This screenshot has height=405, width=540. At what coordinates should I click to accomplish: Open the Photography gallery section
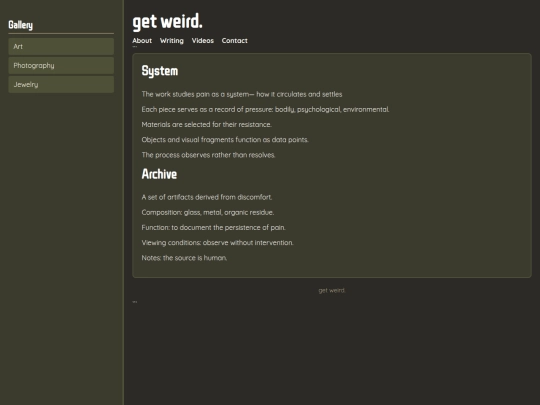61,65
